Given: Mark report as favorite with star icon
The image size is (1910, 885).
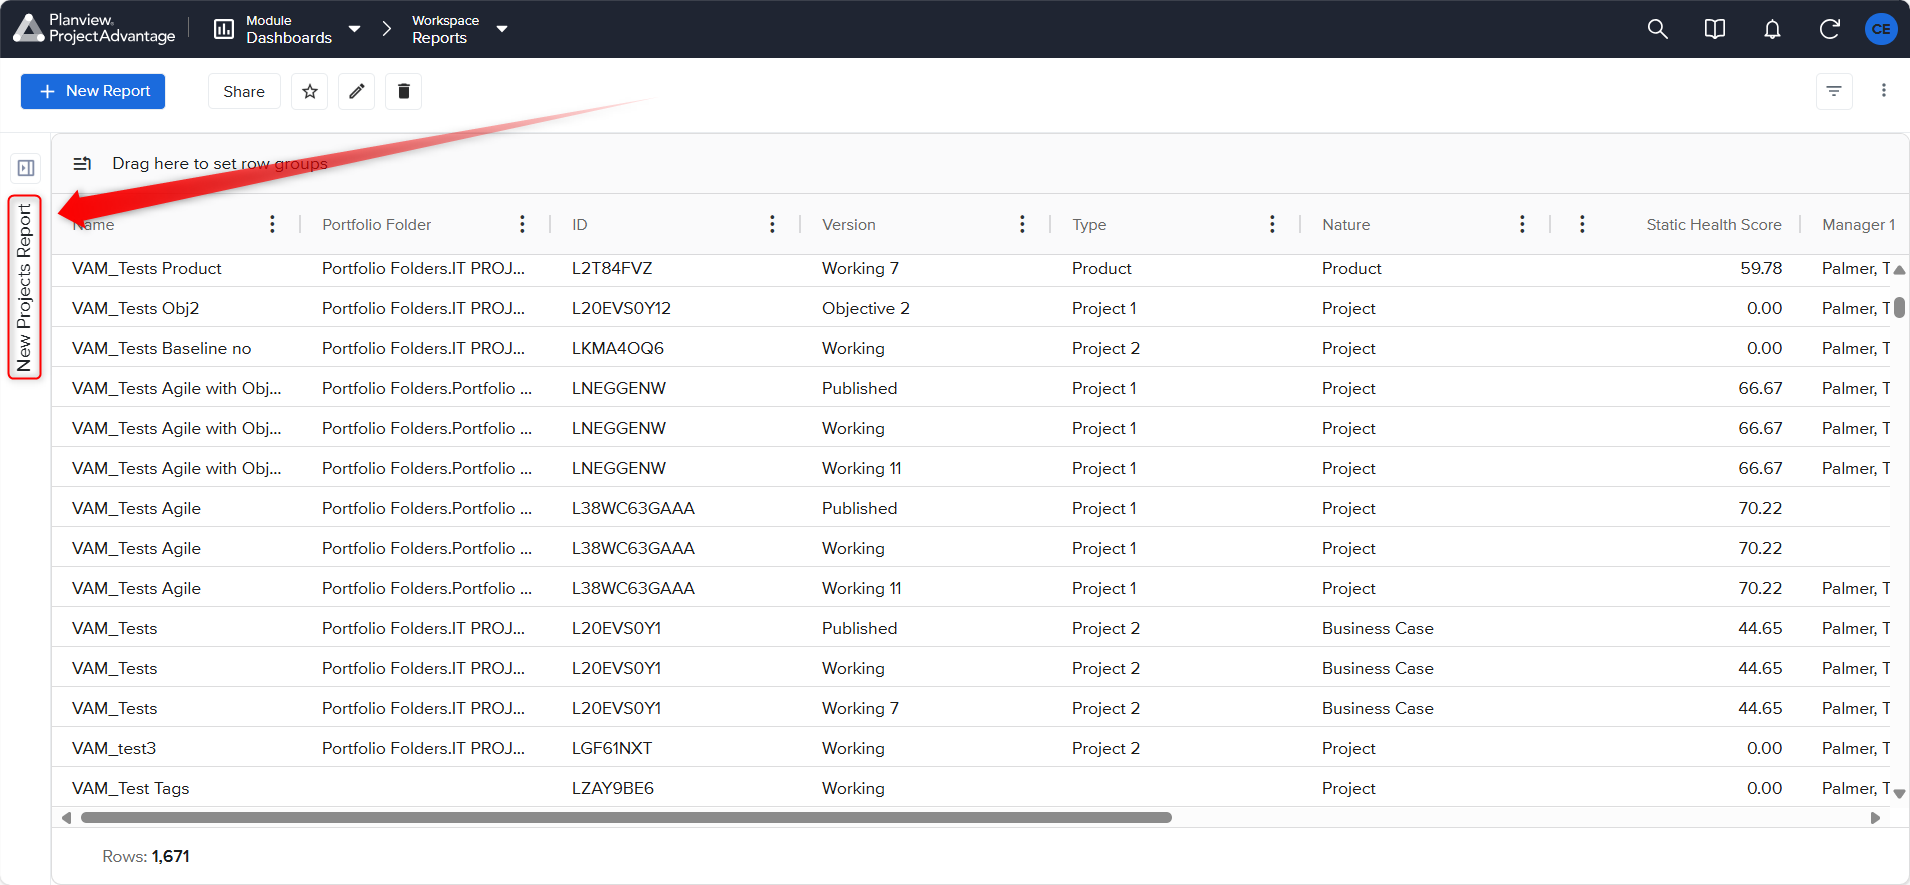Looking at the screenshot, I should 310,91.
